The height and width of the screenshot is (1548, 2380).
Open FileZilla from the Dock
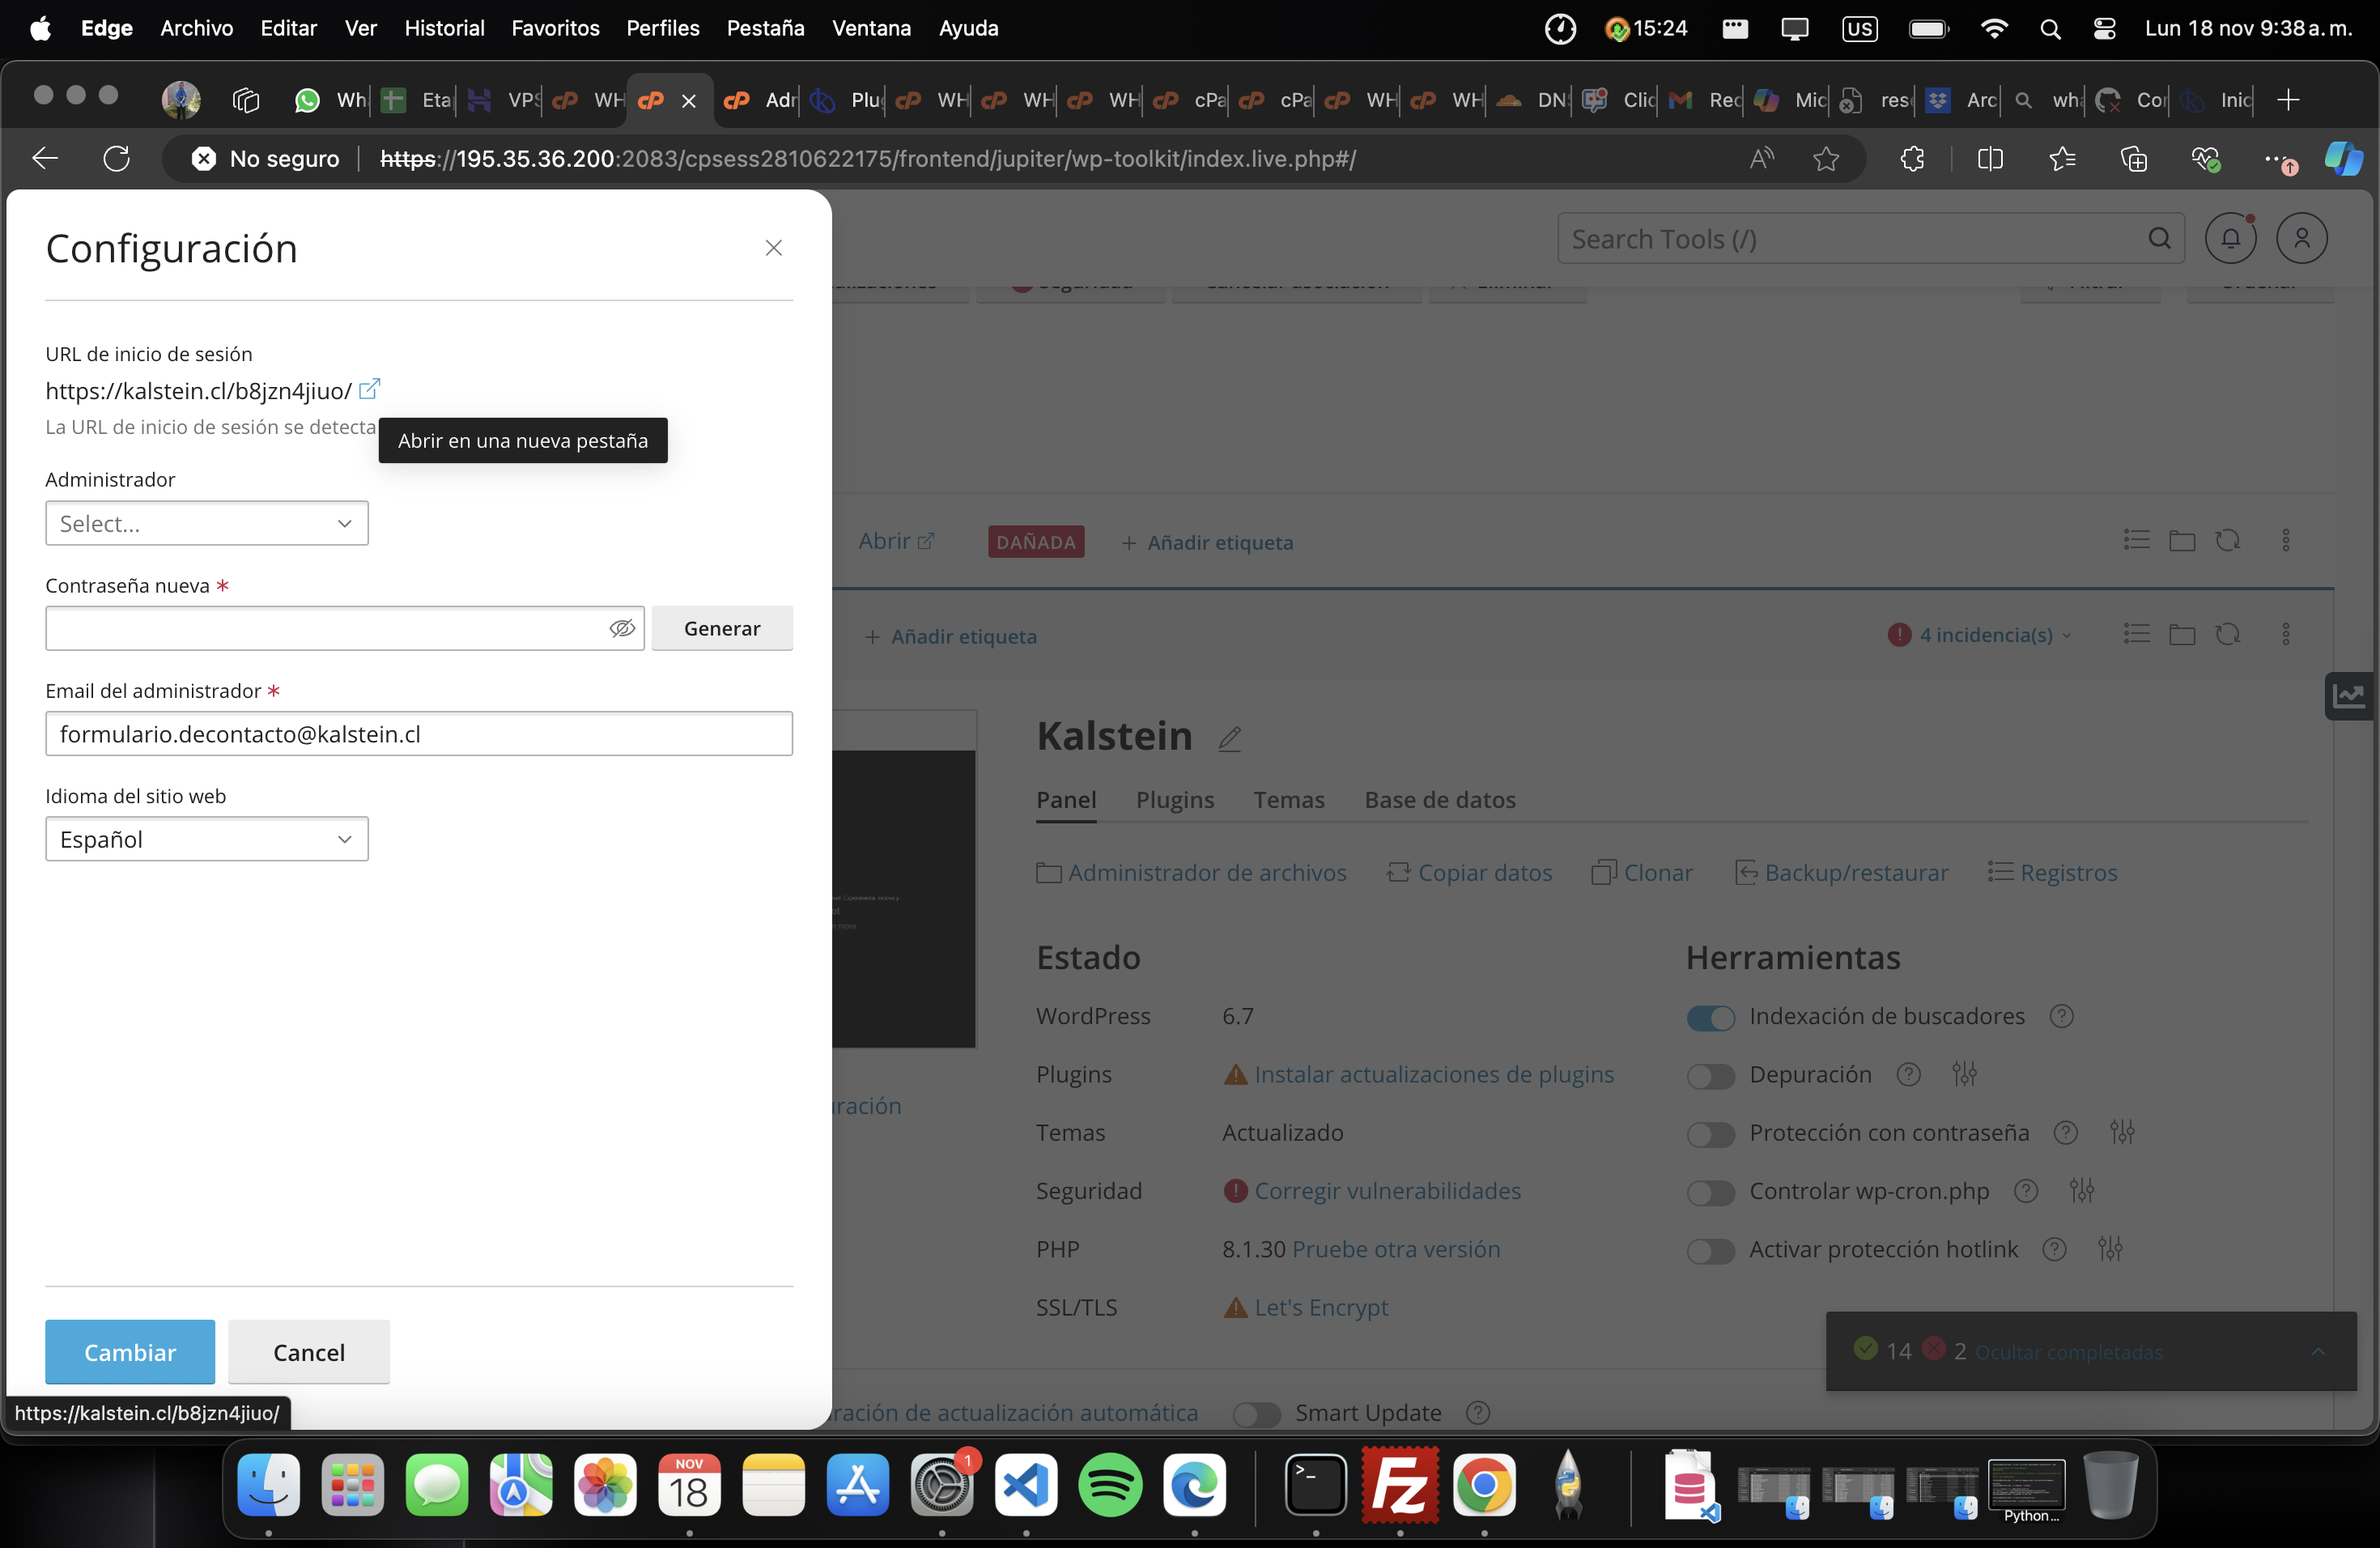click(1400, 1485)
